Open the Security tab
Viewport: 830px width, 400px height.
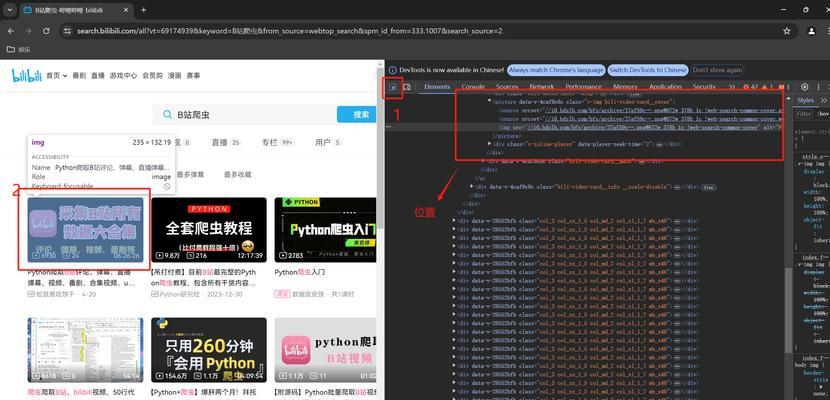pos(704,87)
